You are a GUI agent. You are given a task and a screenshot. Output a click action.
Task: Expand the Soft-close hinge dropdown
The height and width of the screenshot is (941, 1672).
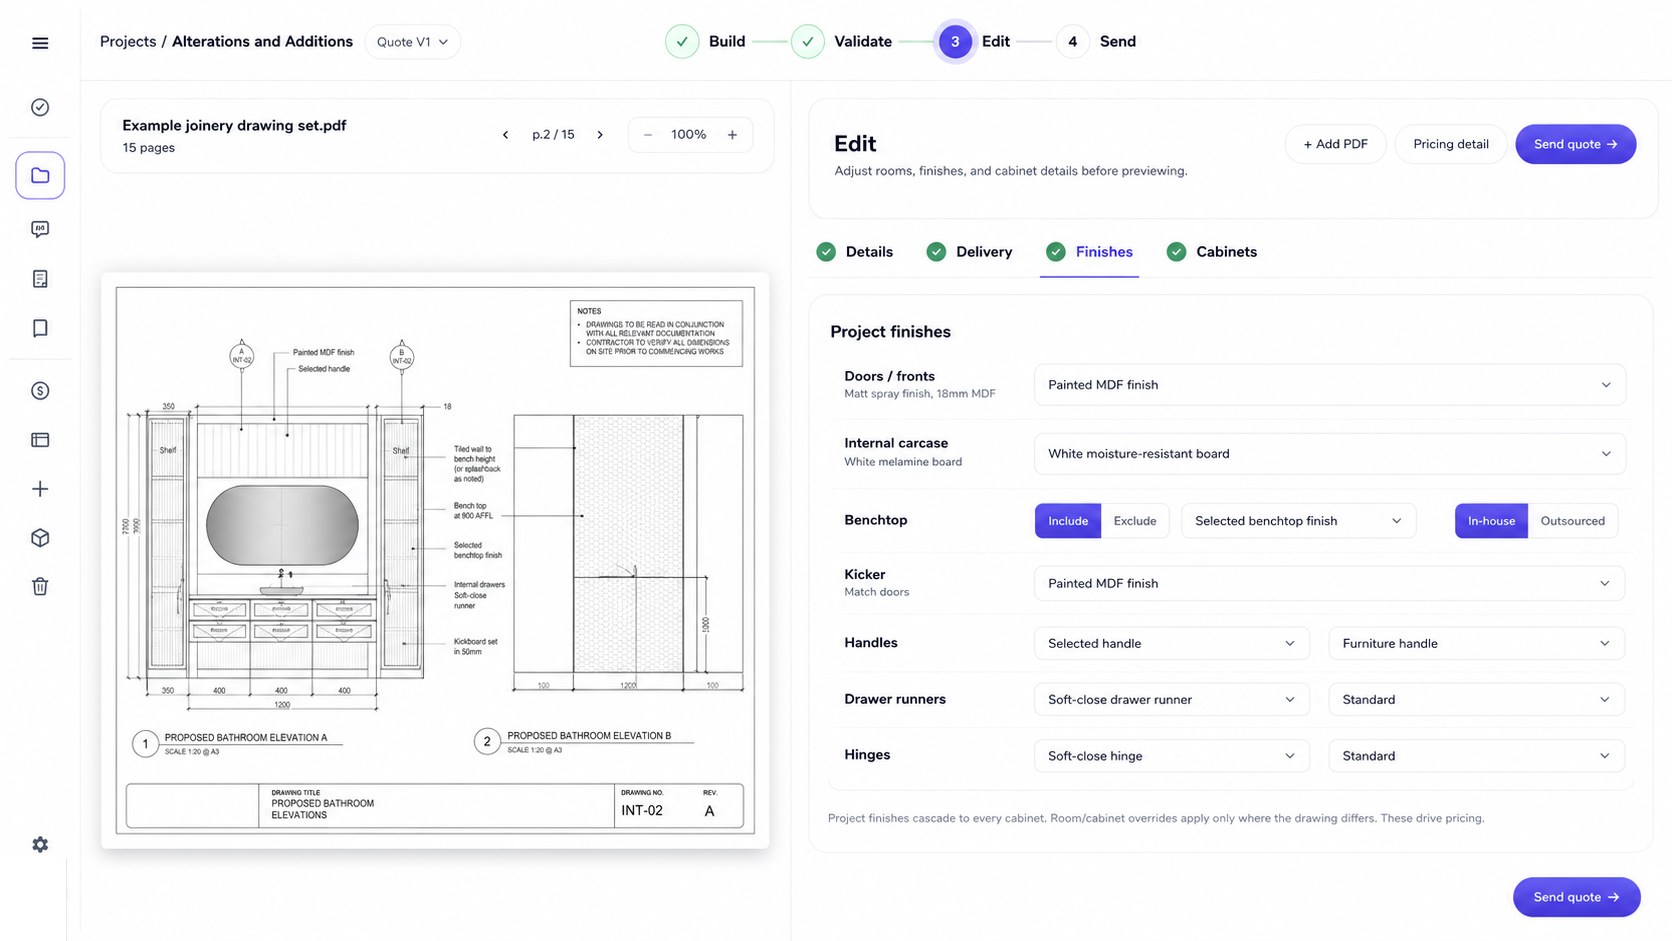coord(1171,756)
